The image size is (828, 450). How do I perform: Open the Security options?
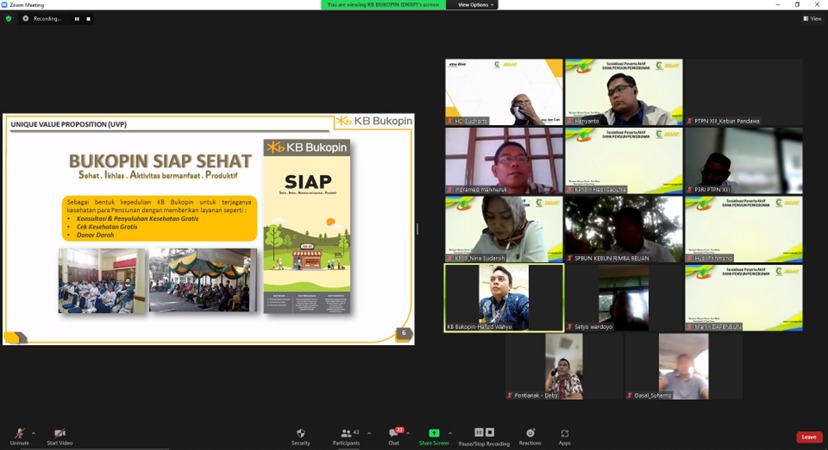coord(300,434)
